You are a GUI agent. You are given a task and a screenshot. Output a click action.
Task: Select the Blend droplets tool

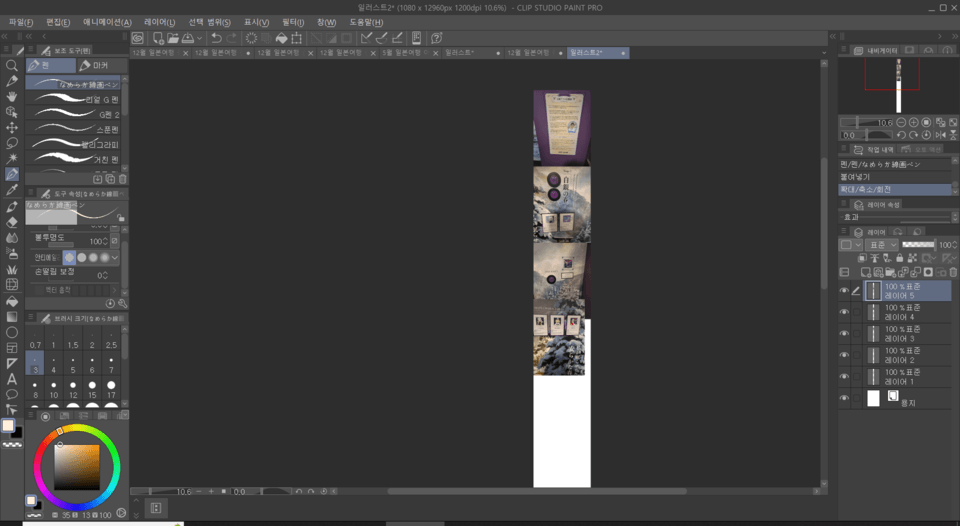11,238
